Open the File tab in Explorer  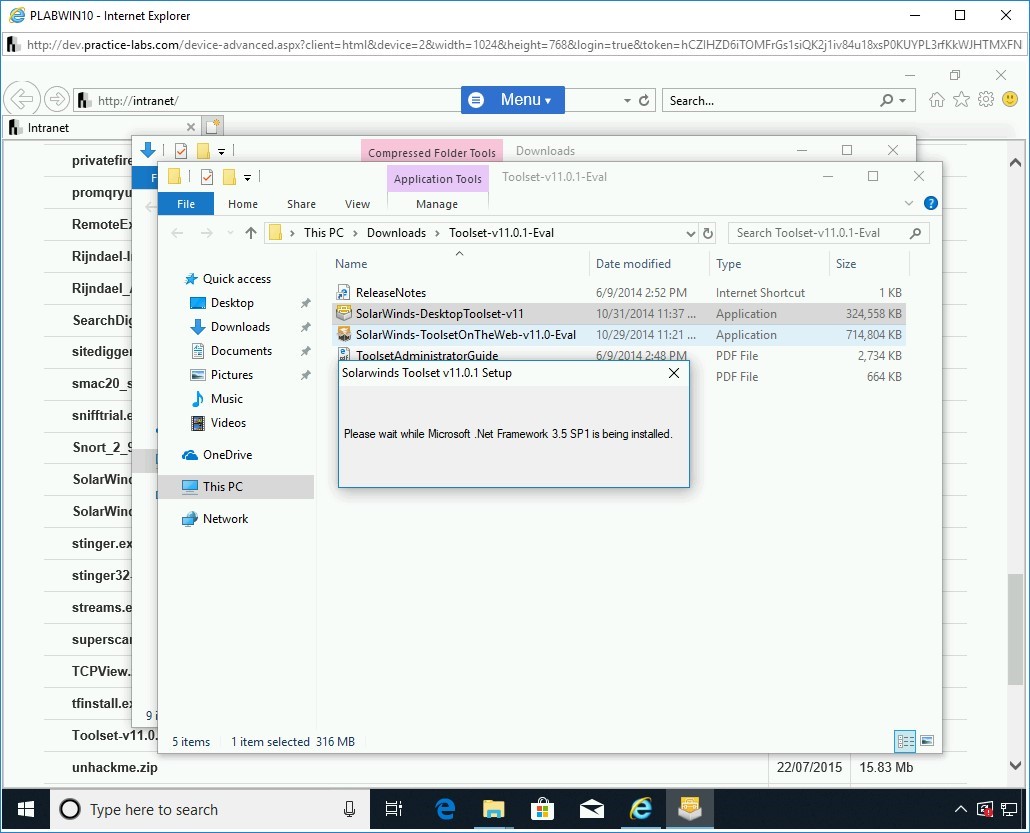click(186, 204)
